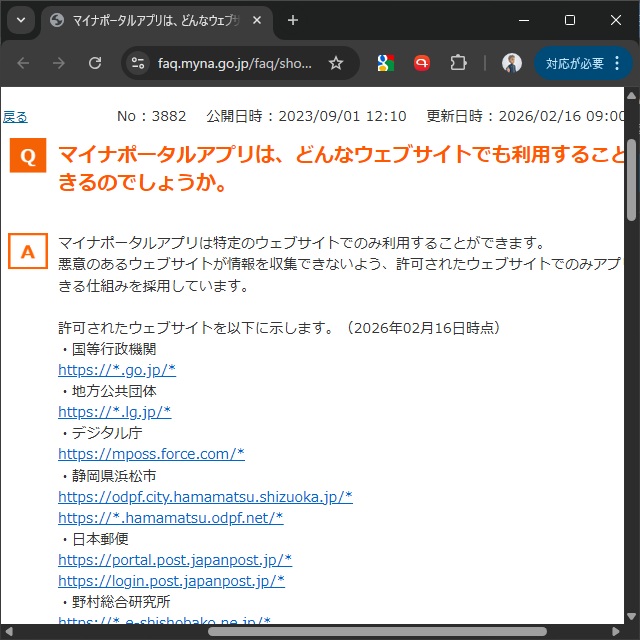Screen dimensions: 640x640
Task: Go back using the browser back arrow
Action: [23, 63]
